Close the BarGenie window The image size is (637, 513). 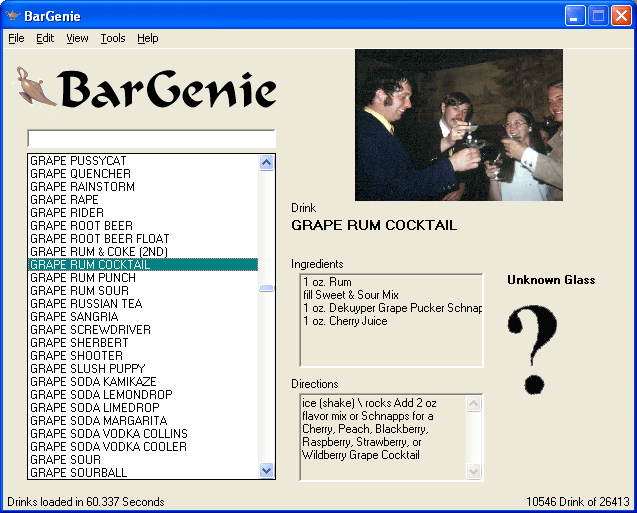[x=622, y=16]
